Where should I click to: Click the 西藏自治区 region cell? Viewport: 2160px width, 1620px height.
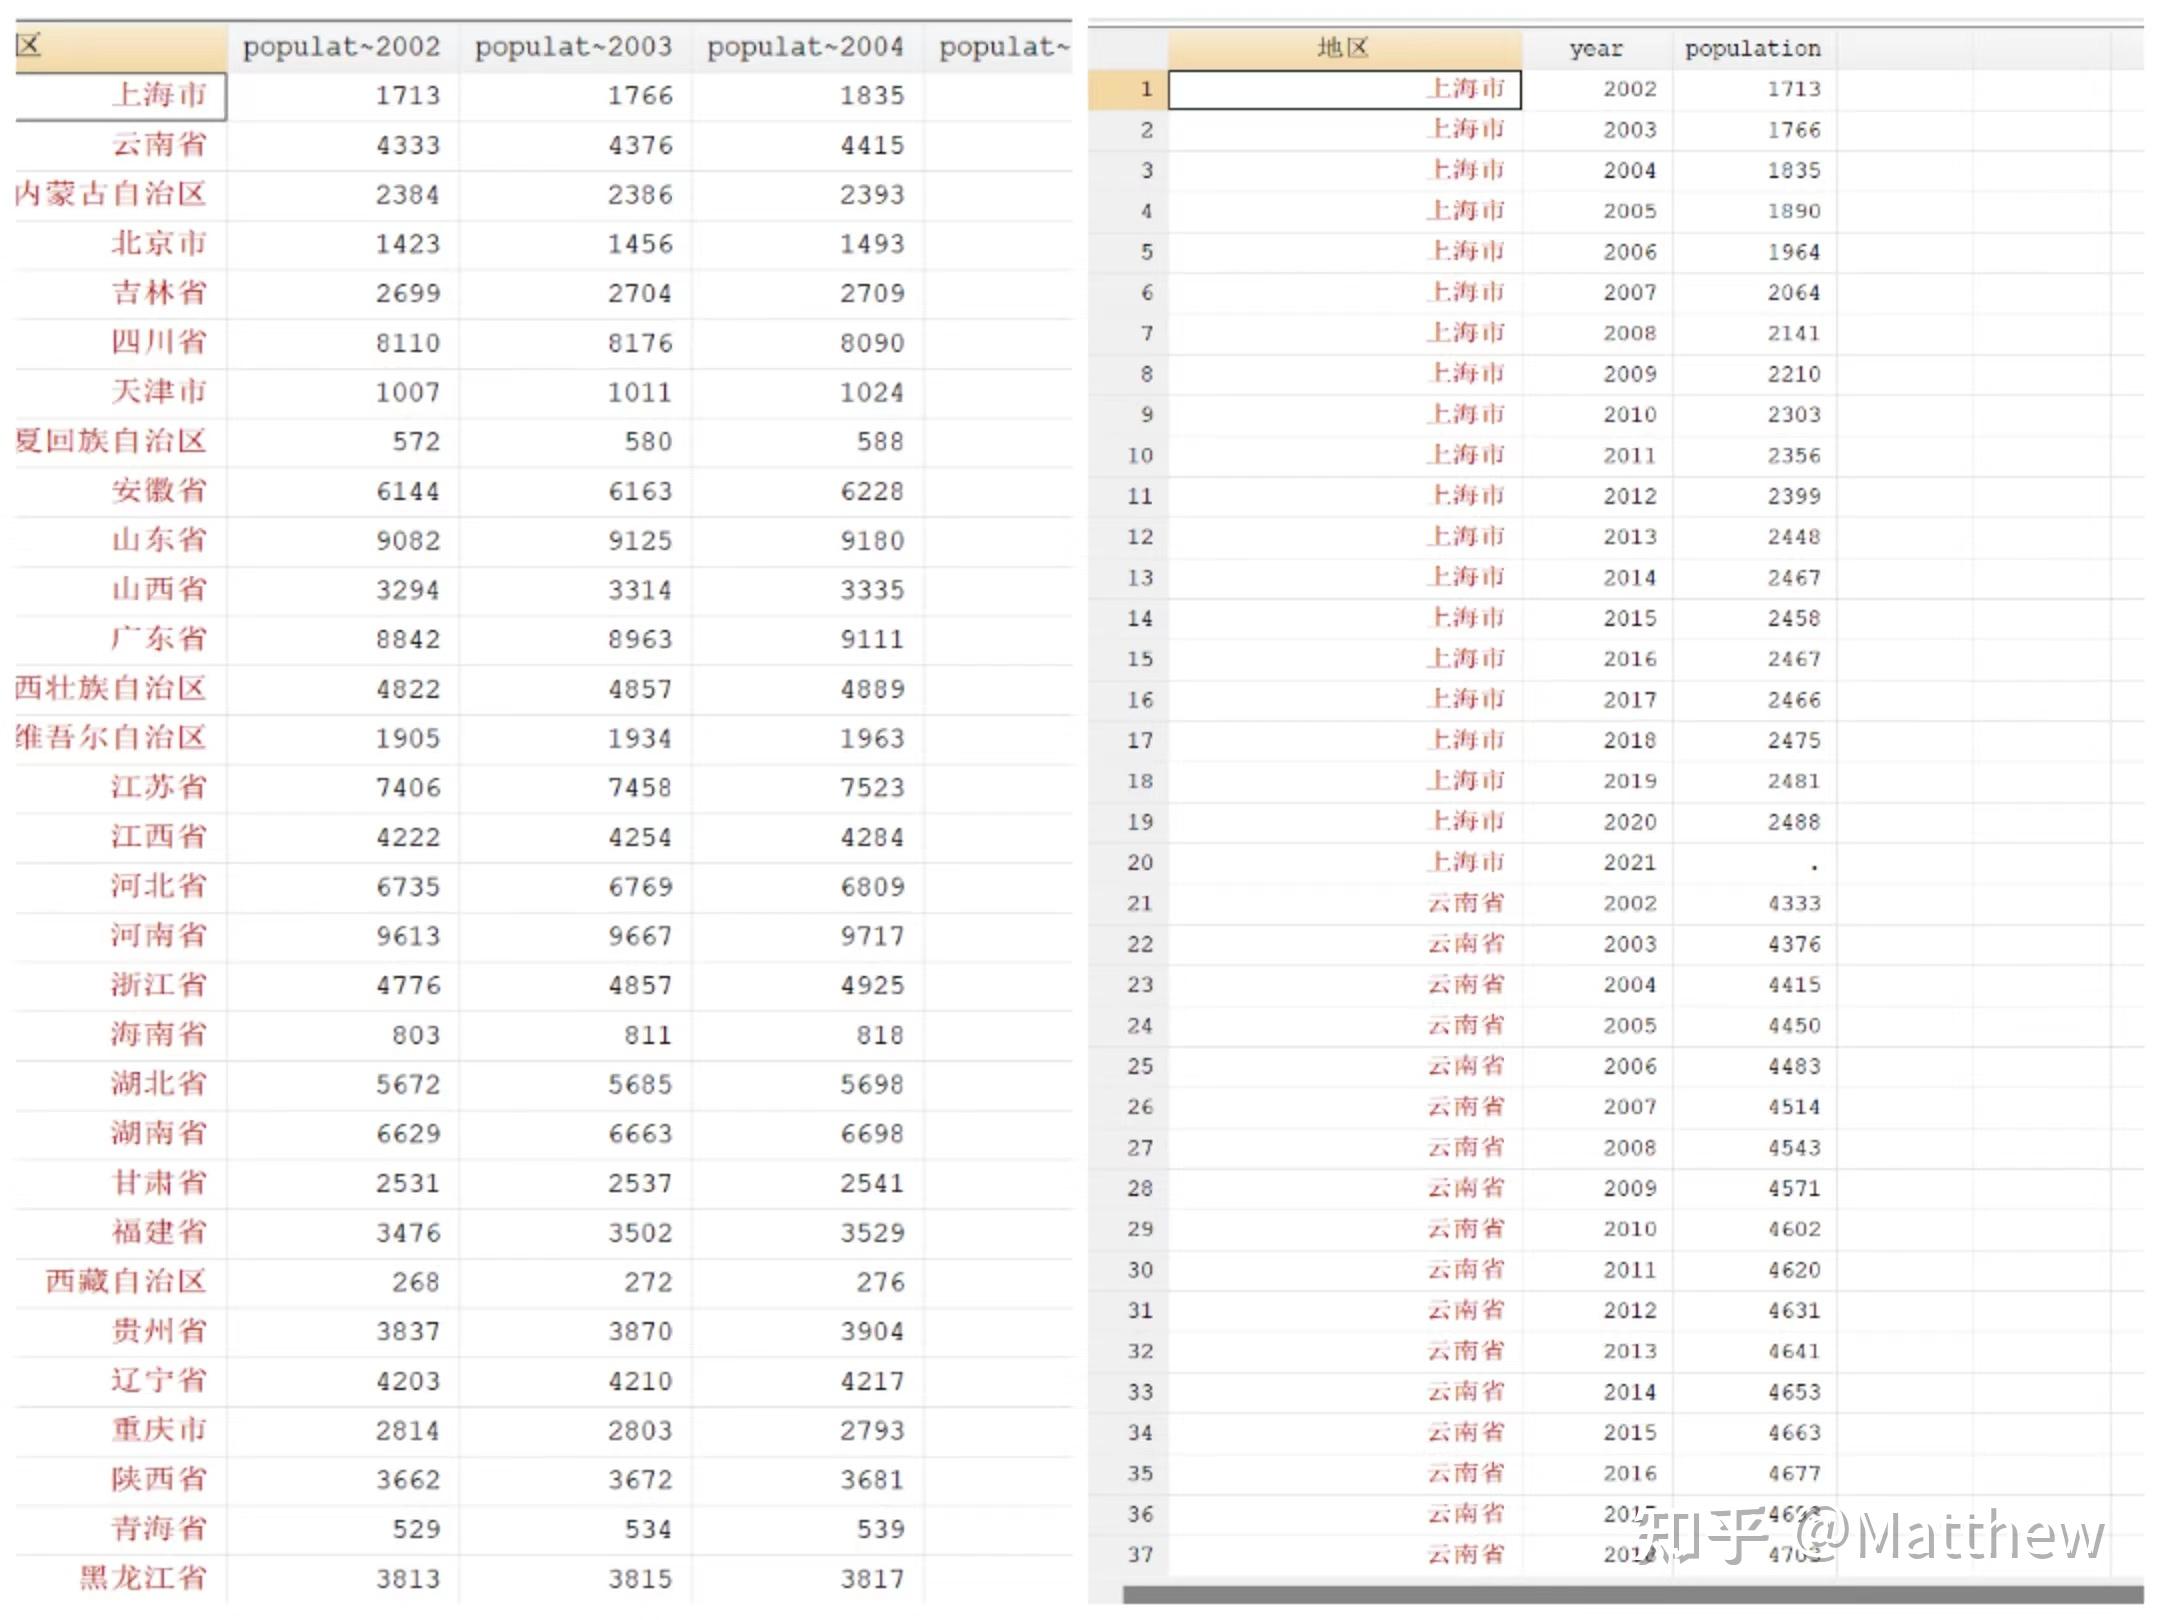tap(126, 1282)
